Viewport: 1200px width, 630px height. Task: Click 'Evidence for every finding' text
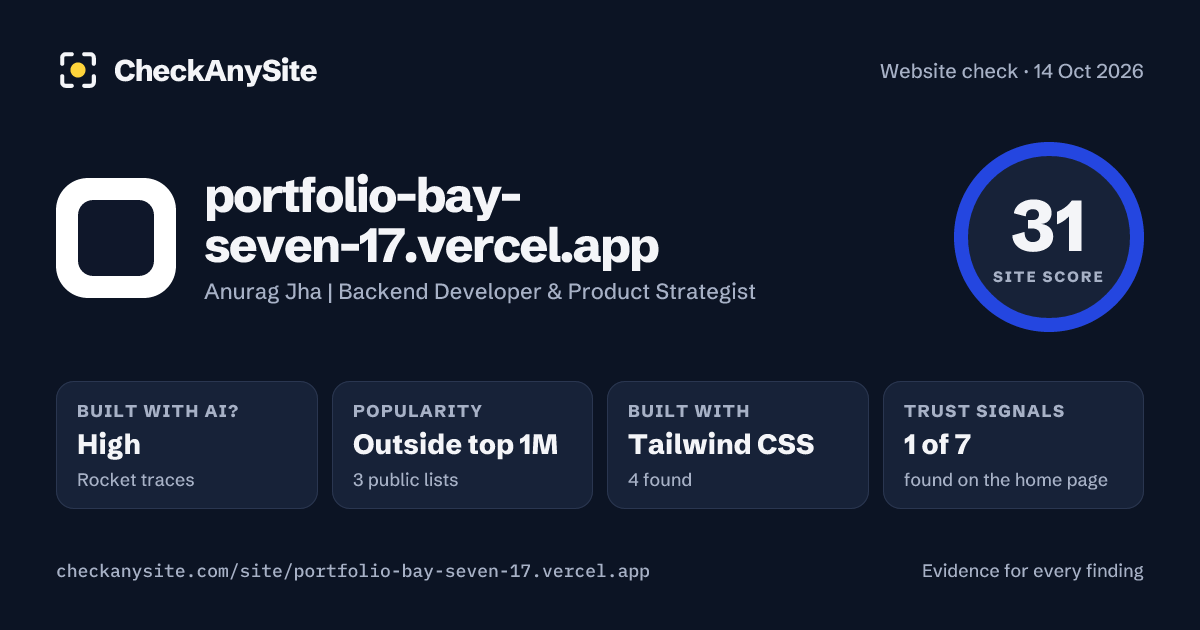(1032, 571)
